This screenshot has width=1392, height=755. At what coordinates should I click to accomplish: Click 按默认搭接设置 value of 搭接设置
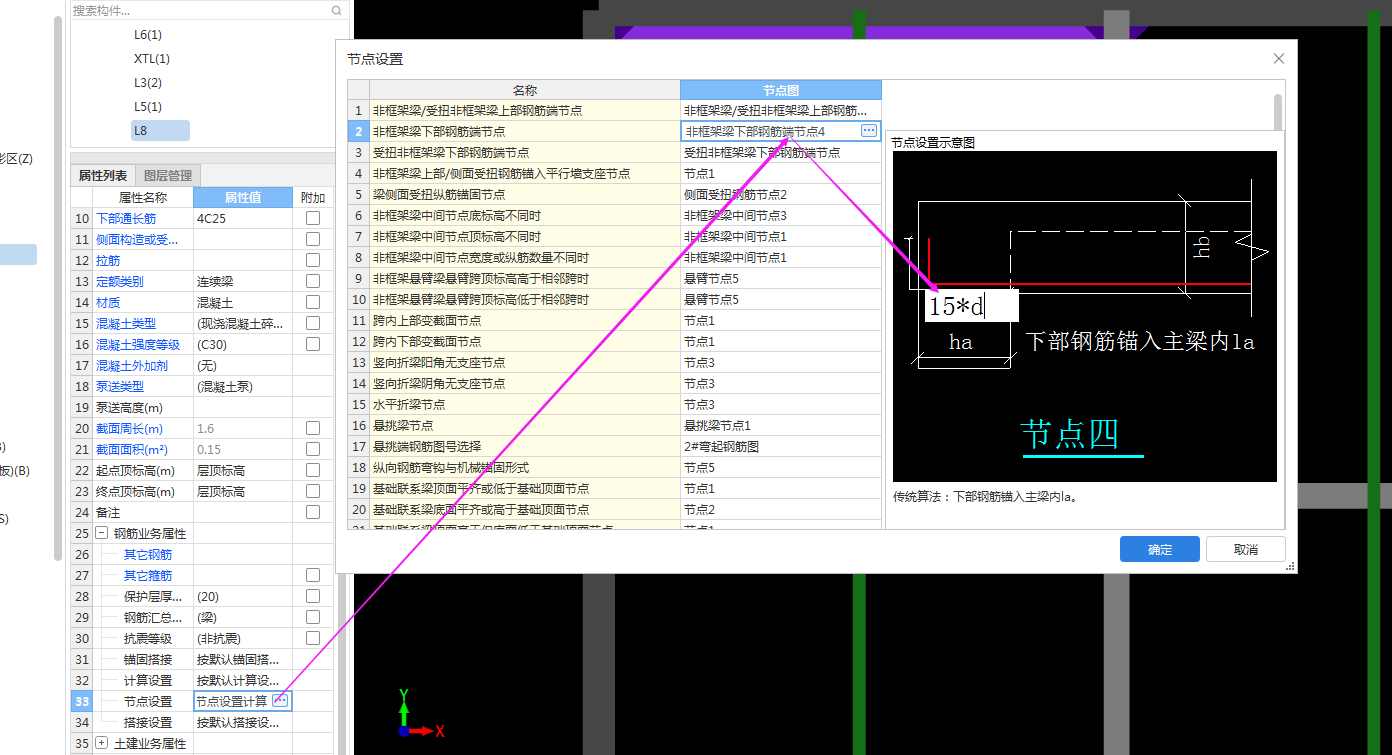point(243,722)
